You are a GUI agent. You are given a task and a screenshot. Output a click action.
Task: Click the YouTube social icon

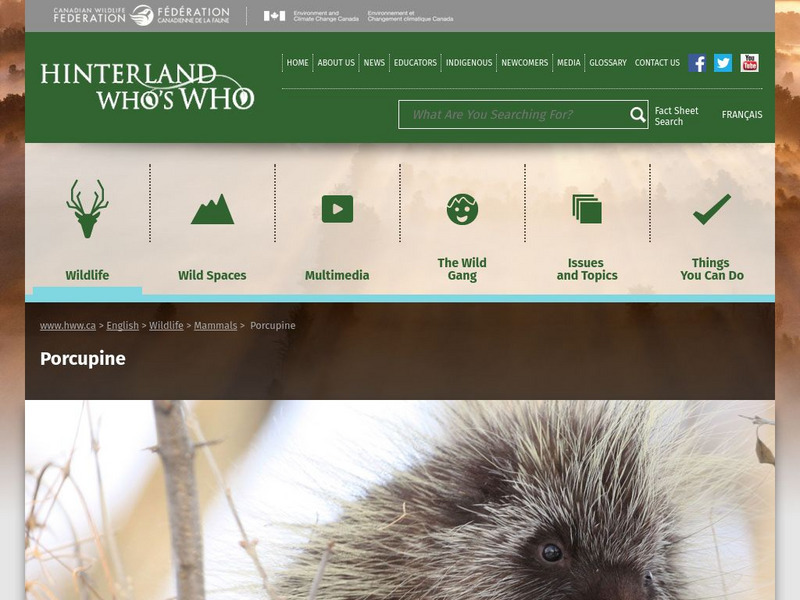coord(748,63)
